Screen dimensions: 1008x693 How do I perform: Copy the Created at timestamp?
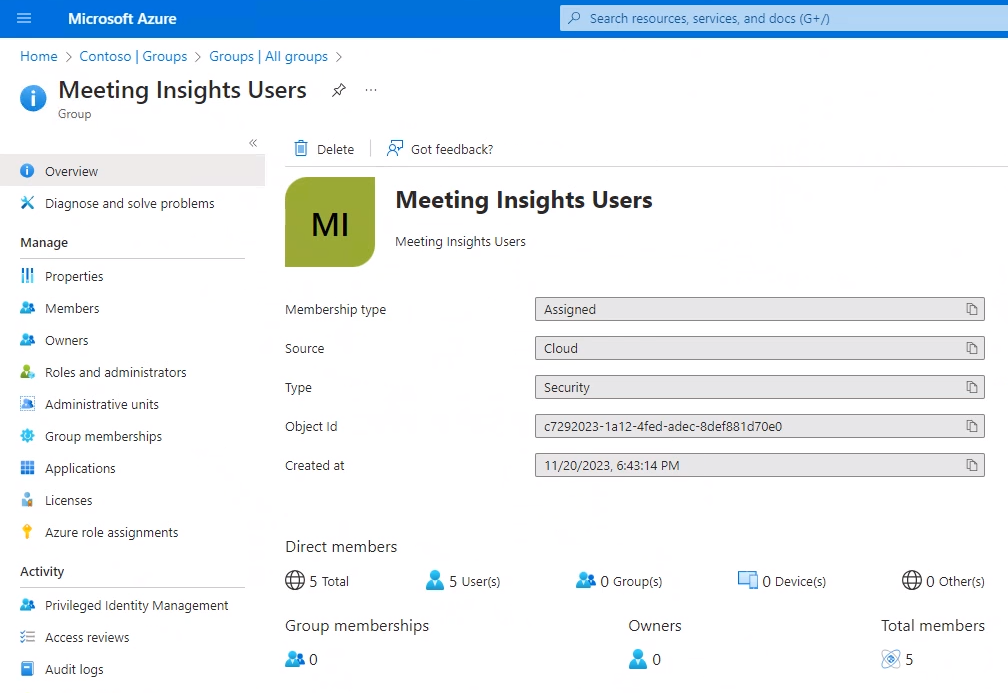(x=971, y=466)
